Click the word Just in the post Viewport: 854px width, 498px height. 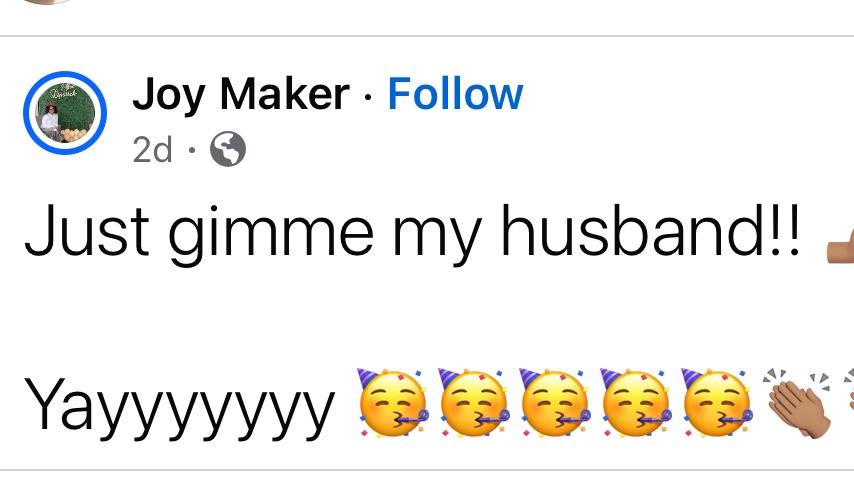coord(87,230)
